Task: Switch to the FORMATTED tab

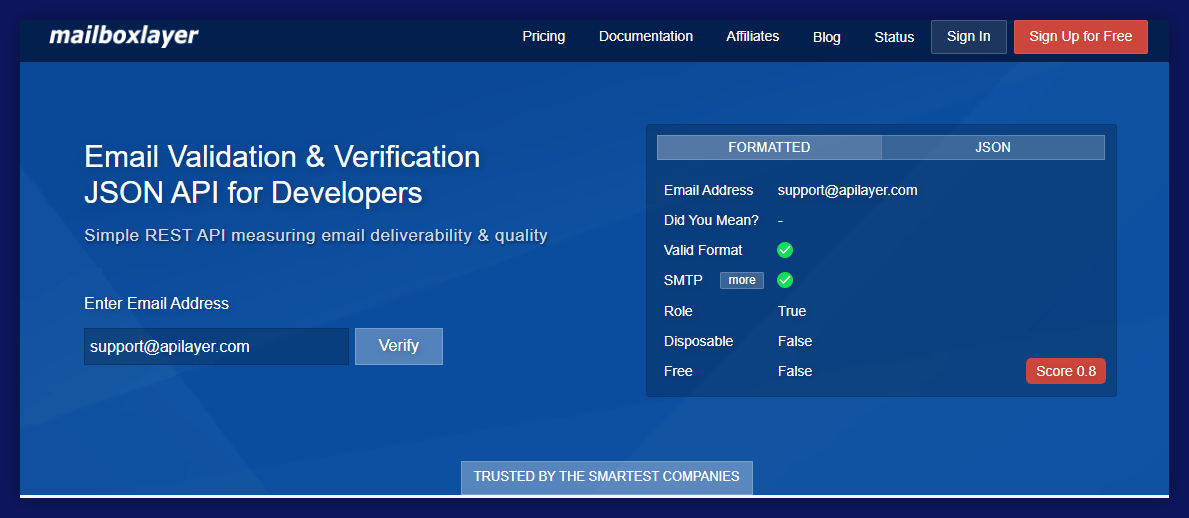Action: point(769,147)
